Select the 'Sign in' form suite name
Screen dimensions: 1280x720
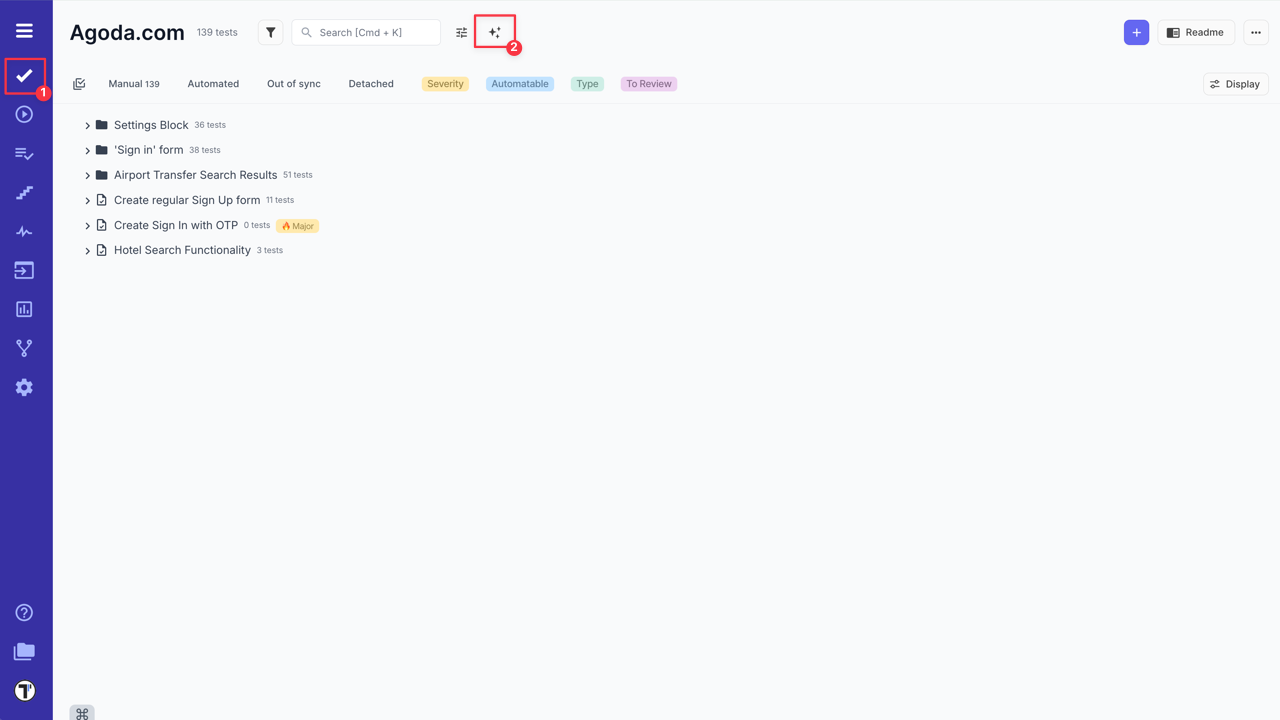149,150
